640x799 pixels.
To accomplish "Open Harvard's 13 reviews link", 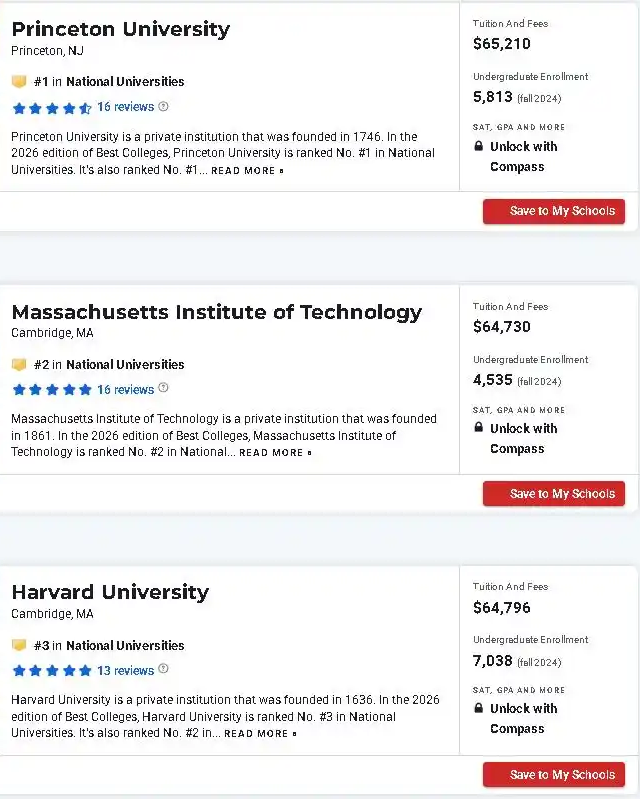I will click(x=125, y=671).
